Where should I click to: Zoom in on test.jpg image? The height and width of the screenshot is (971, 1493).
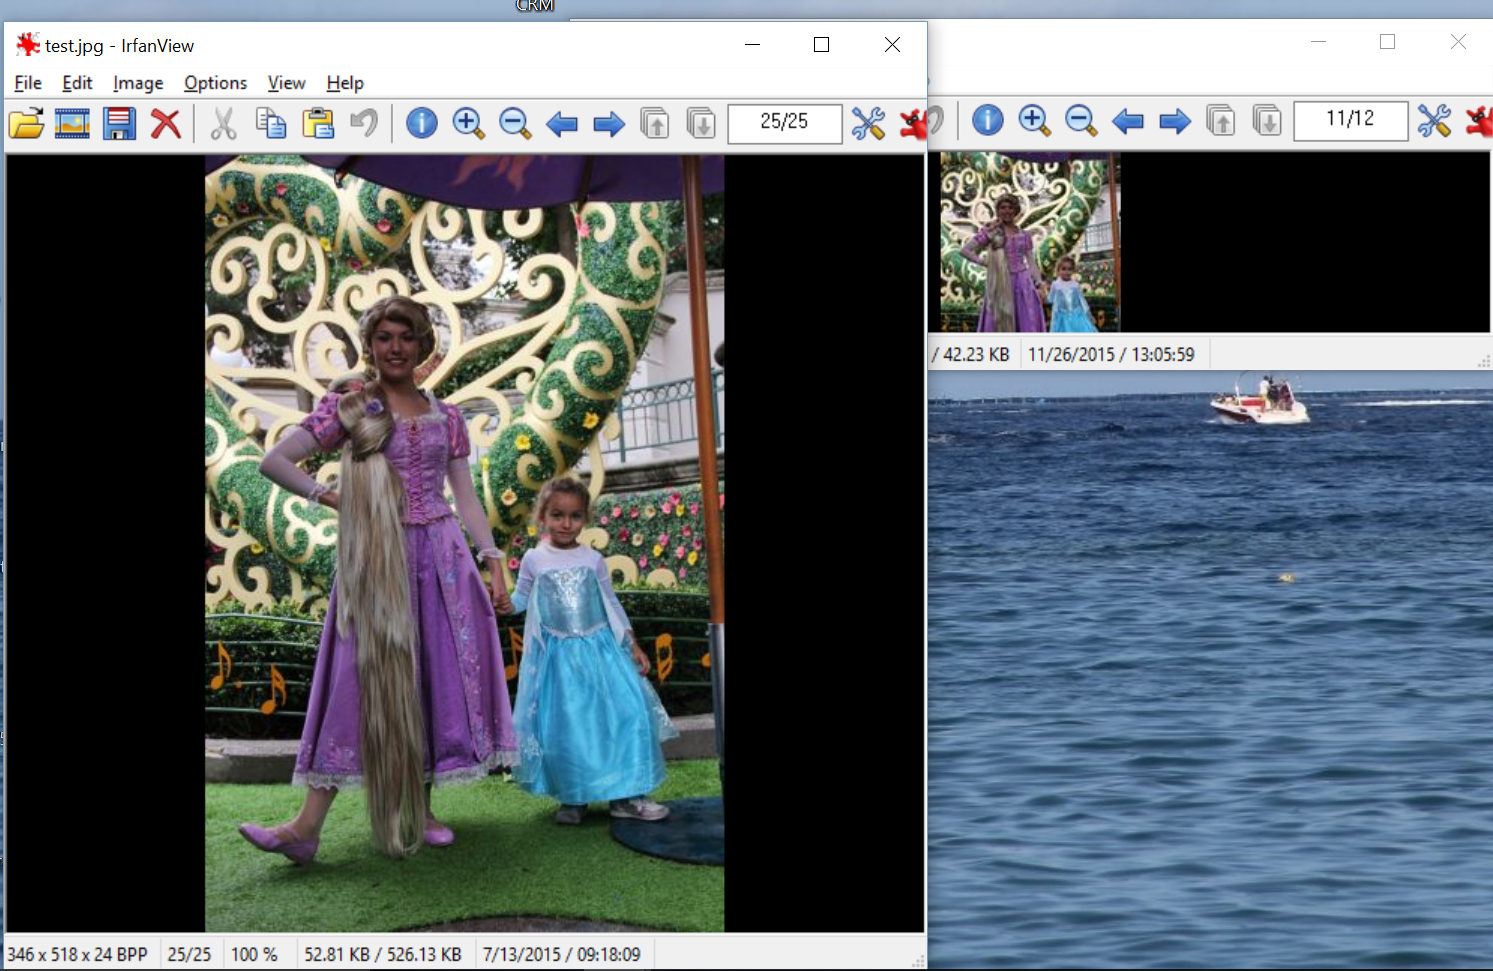pyautogui.click(x=468, y=124)
